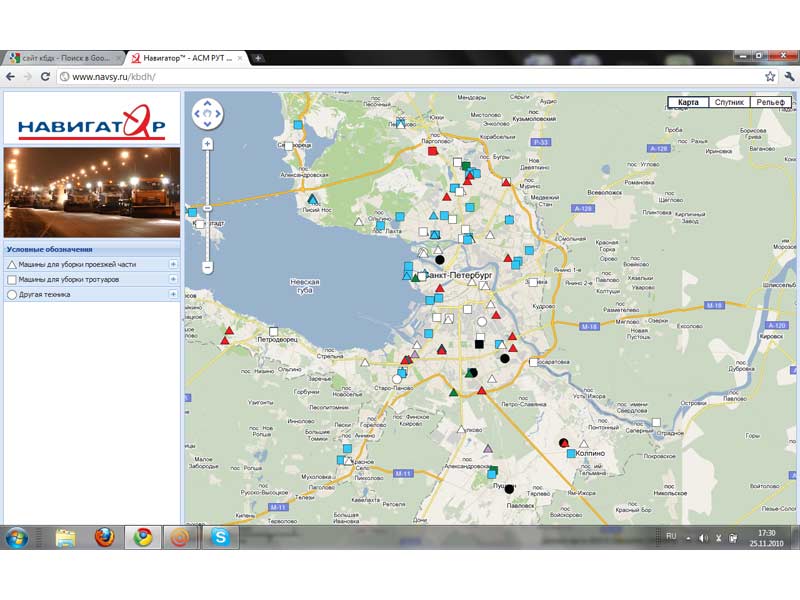Zoom out using the map minus button

tap(207, 267)
